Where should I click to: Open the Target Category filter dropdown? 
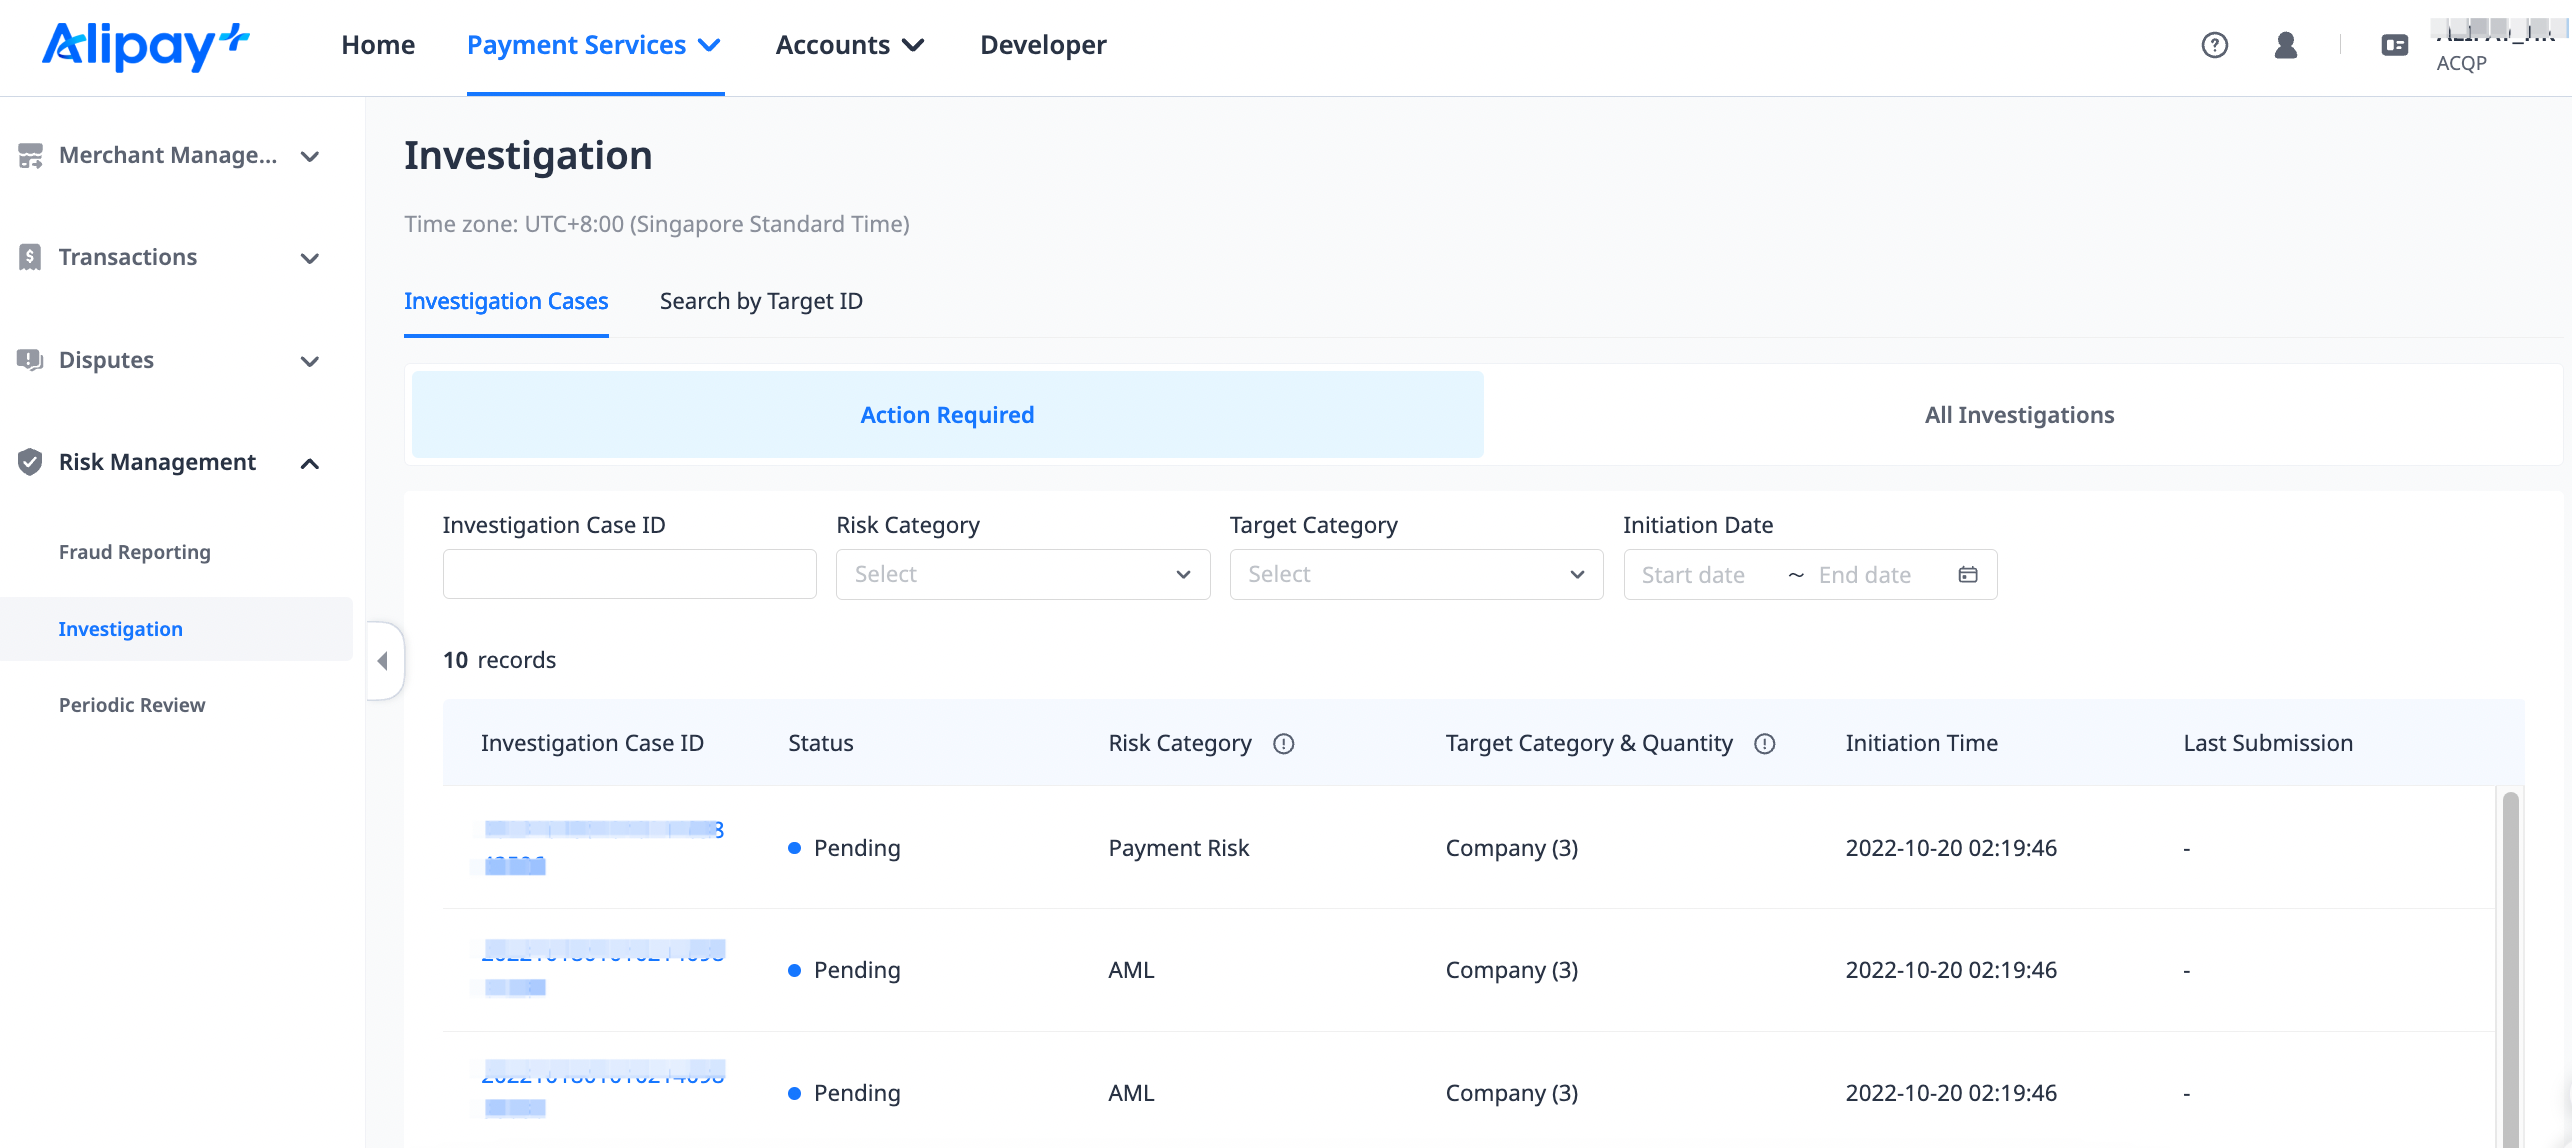pos(1415,574)
